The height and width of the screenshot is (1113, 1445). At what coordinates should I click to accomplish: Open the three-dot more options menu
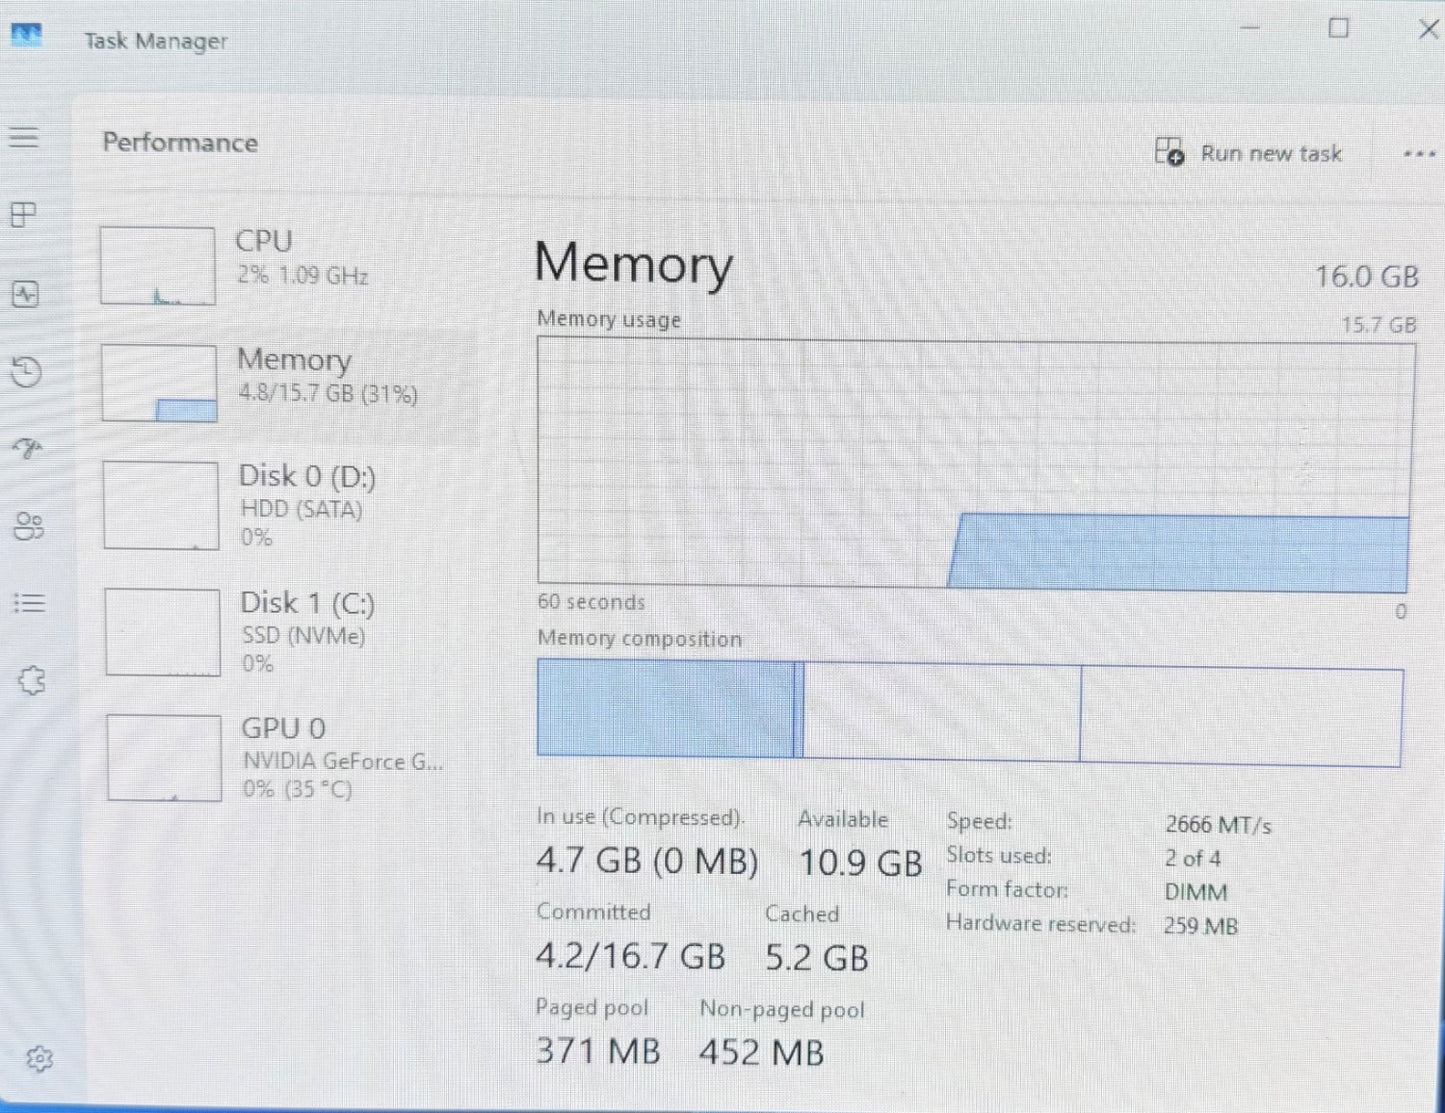[1419, 154]
